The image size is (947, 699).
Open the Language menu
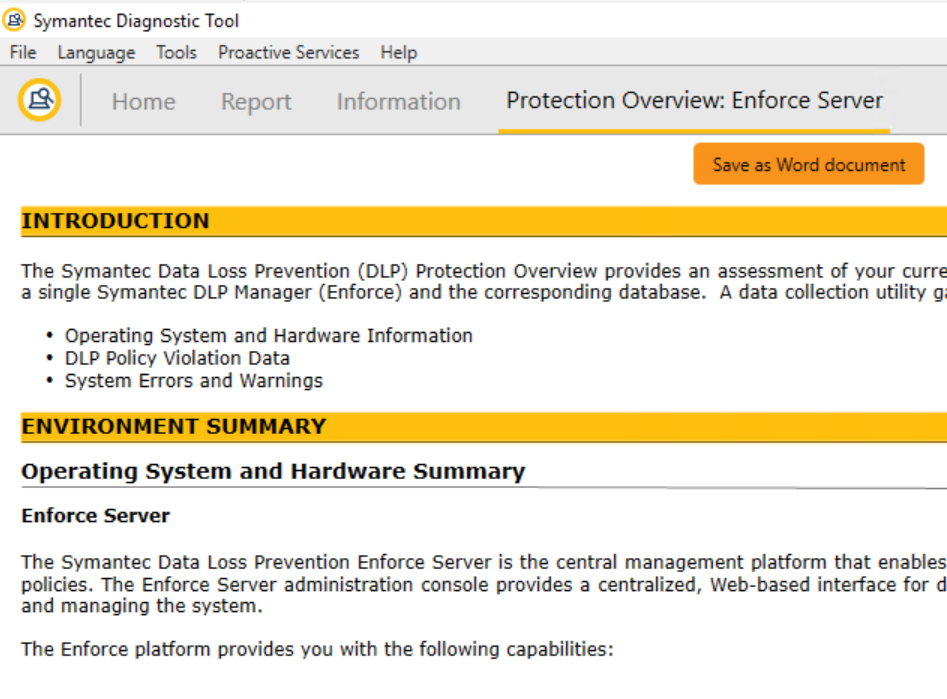click(96, 53)
